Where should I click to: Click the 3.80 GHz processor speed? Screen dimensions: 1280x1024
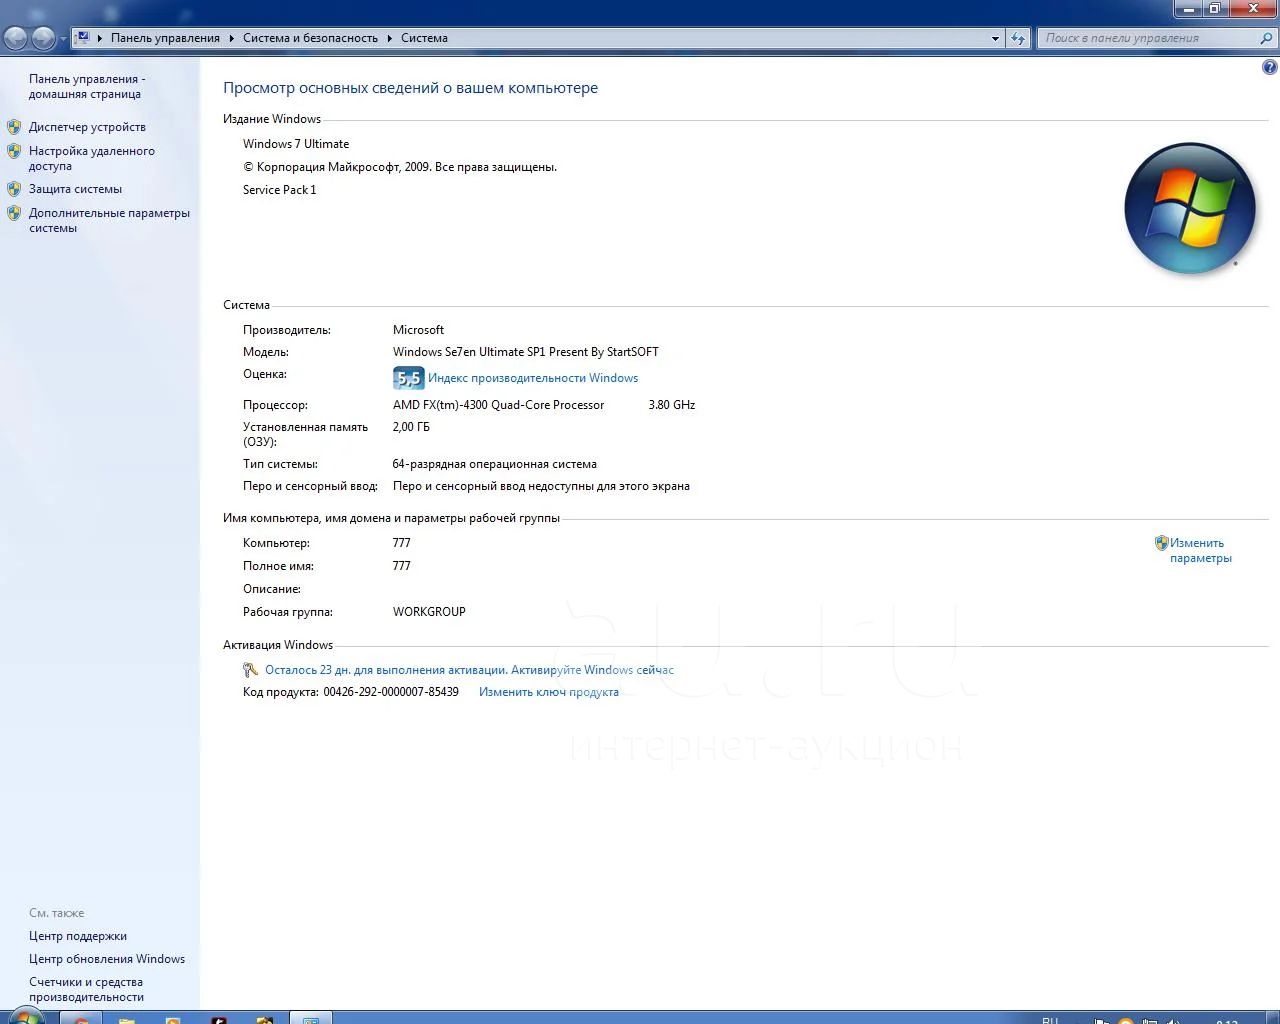[671, 405]
